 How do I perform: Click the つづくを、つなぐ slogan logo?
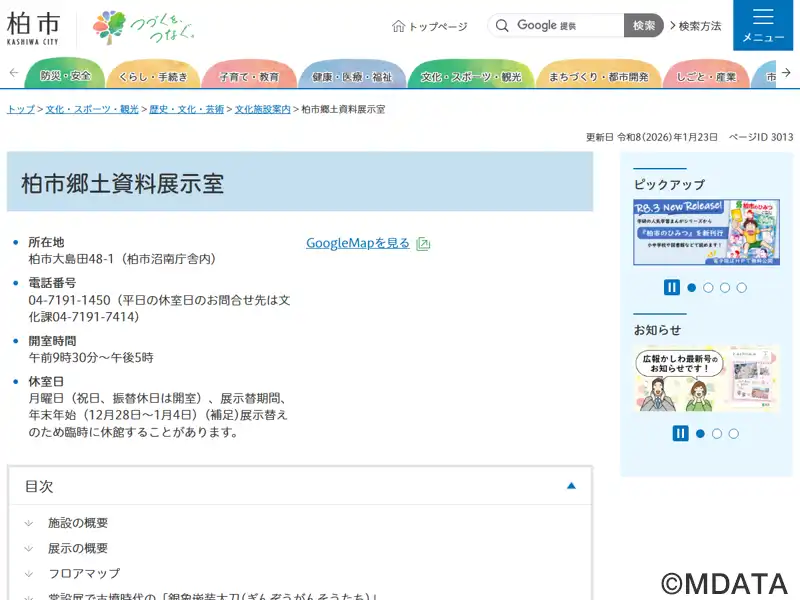click(x=142, y=27)
